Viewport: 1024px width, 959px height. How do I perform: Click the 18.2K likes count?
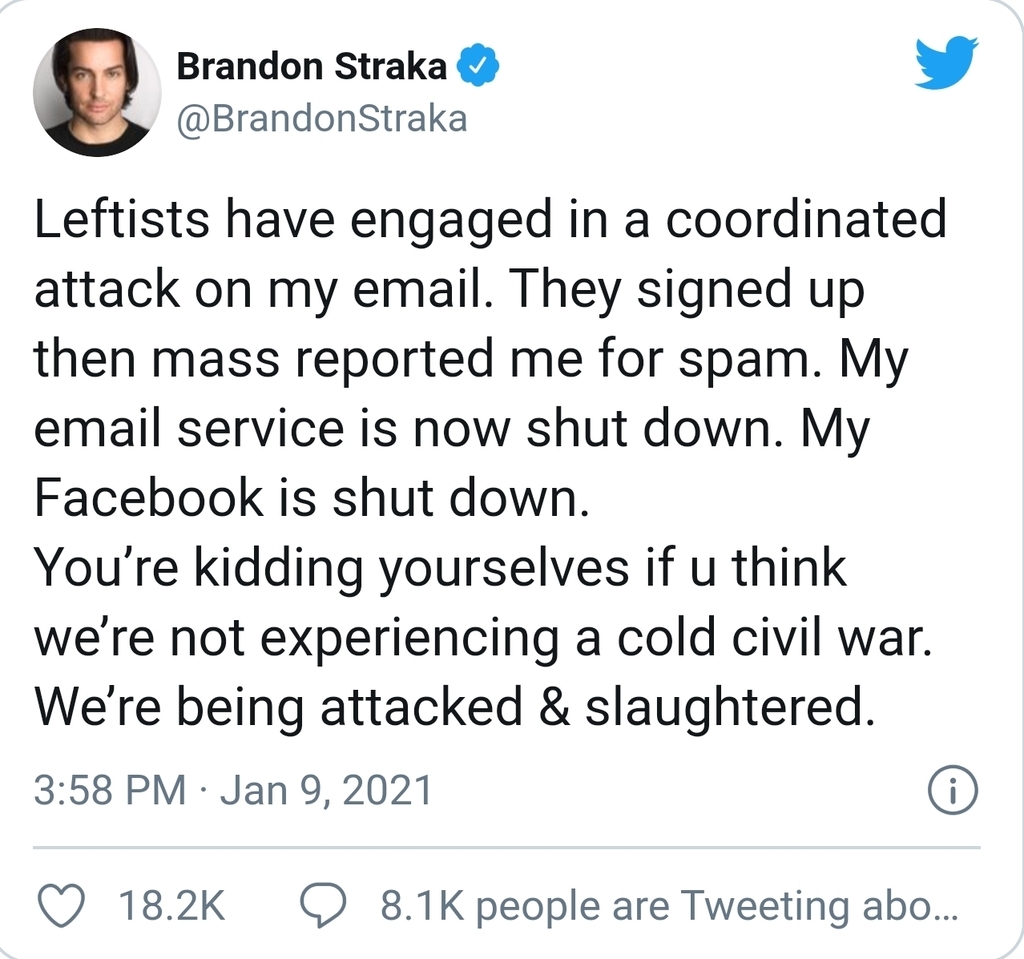pyautogui.click(x=171, y=906)
